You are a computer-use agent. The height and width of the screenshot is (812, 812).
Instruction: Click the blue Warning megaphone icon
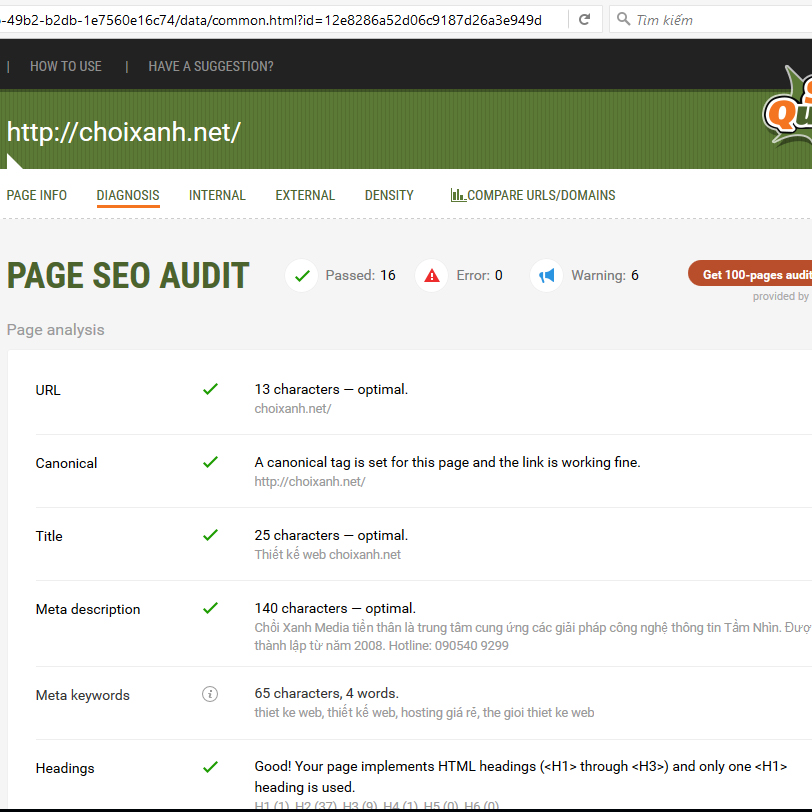(x=547, y=276)
